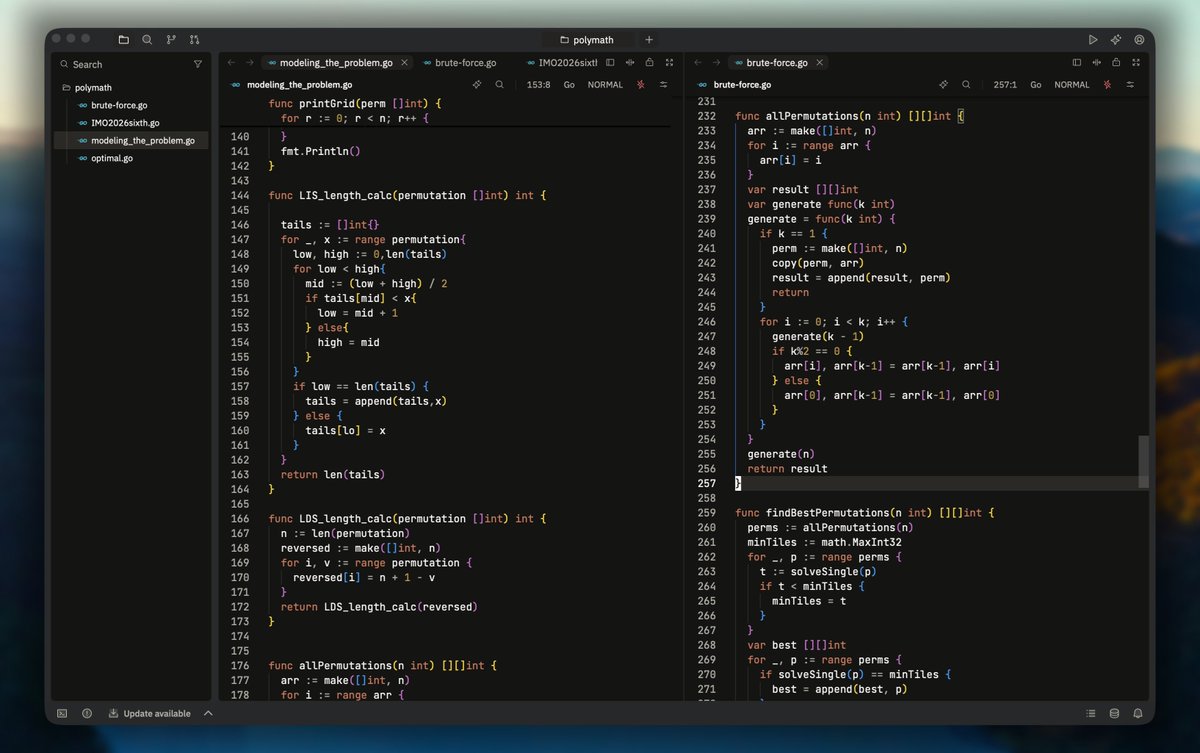Screen dimensions: 1200x753
Task: Click Update available in status bar
Action: click(149, 713)
